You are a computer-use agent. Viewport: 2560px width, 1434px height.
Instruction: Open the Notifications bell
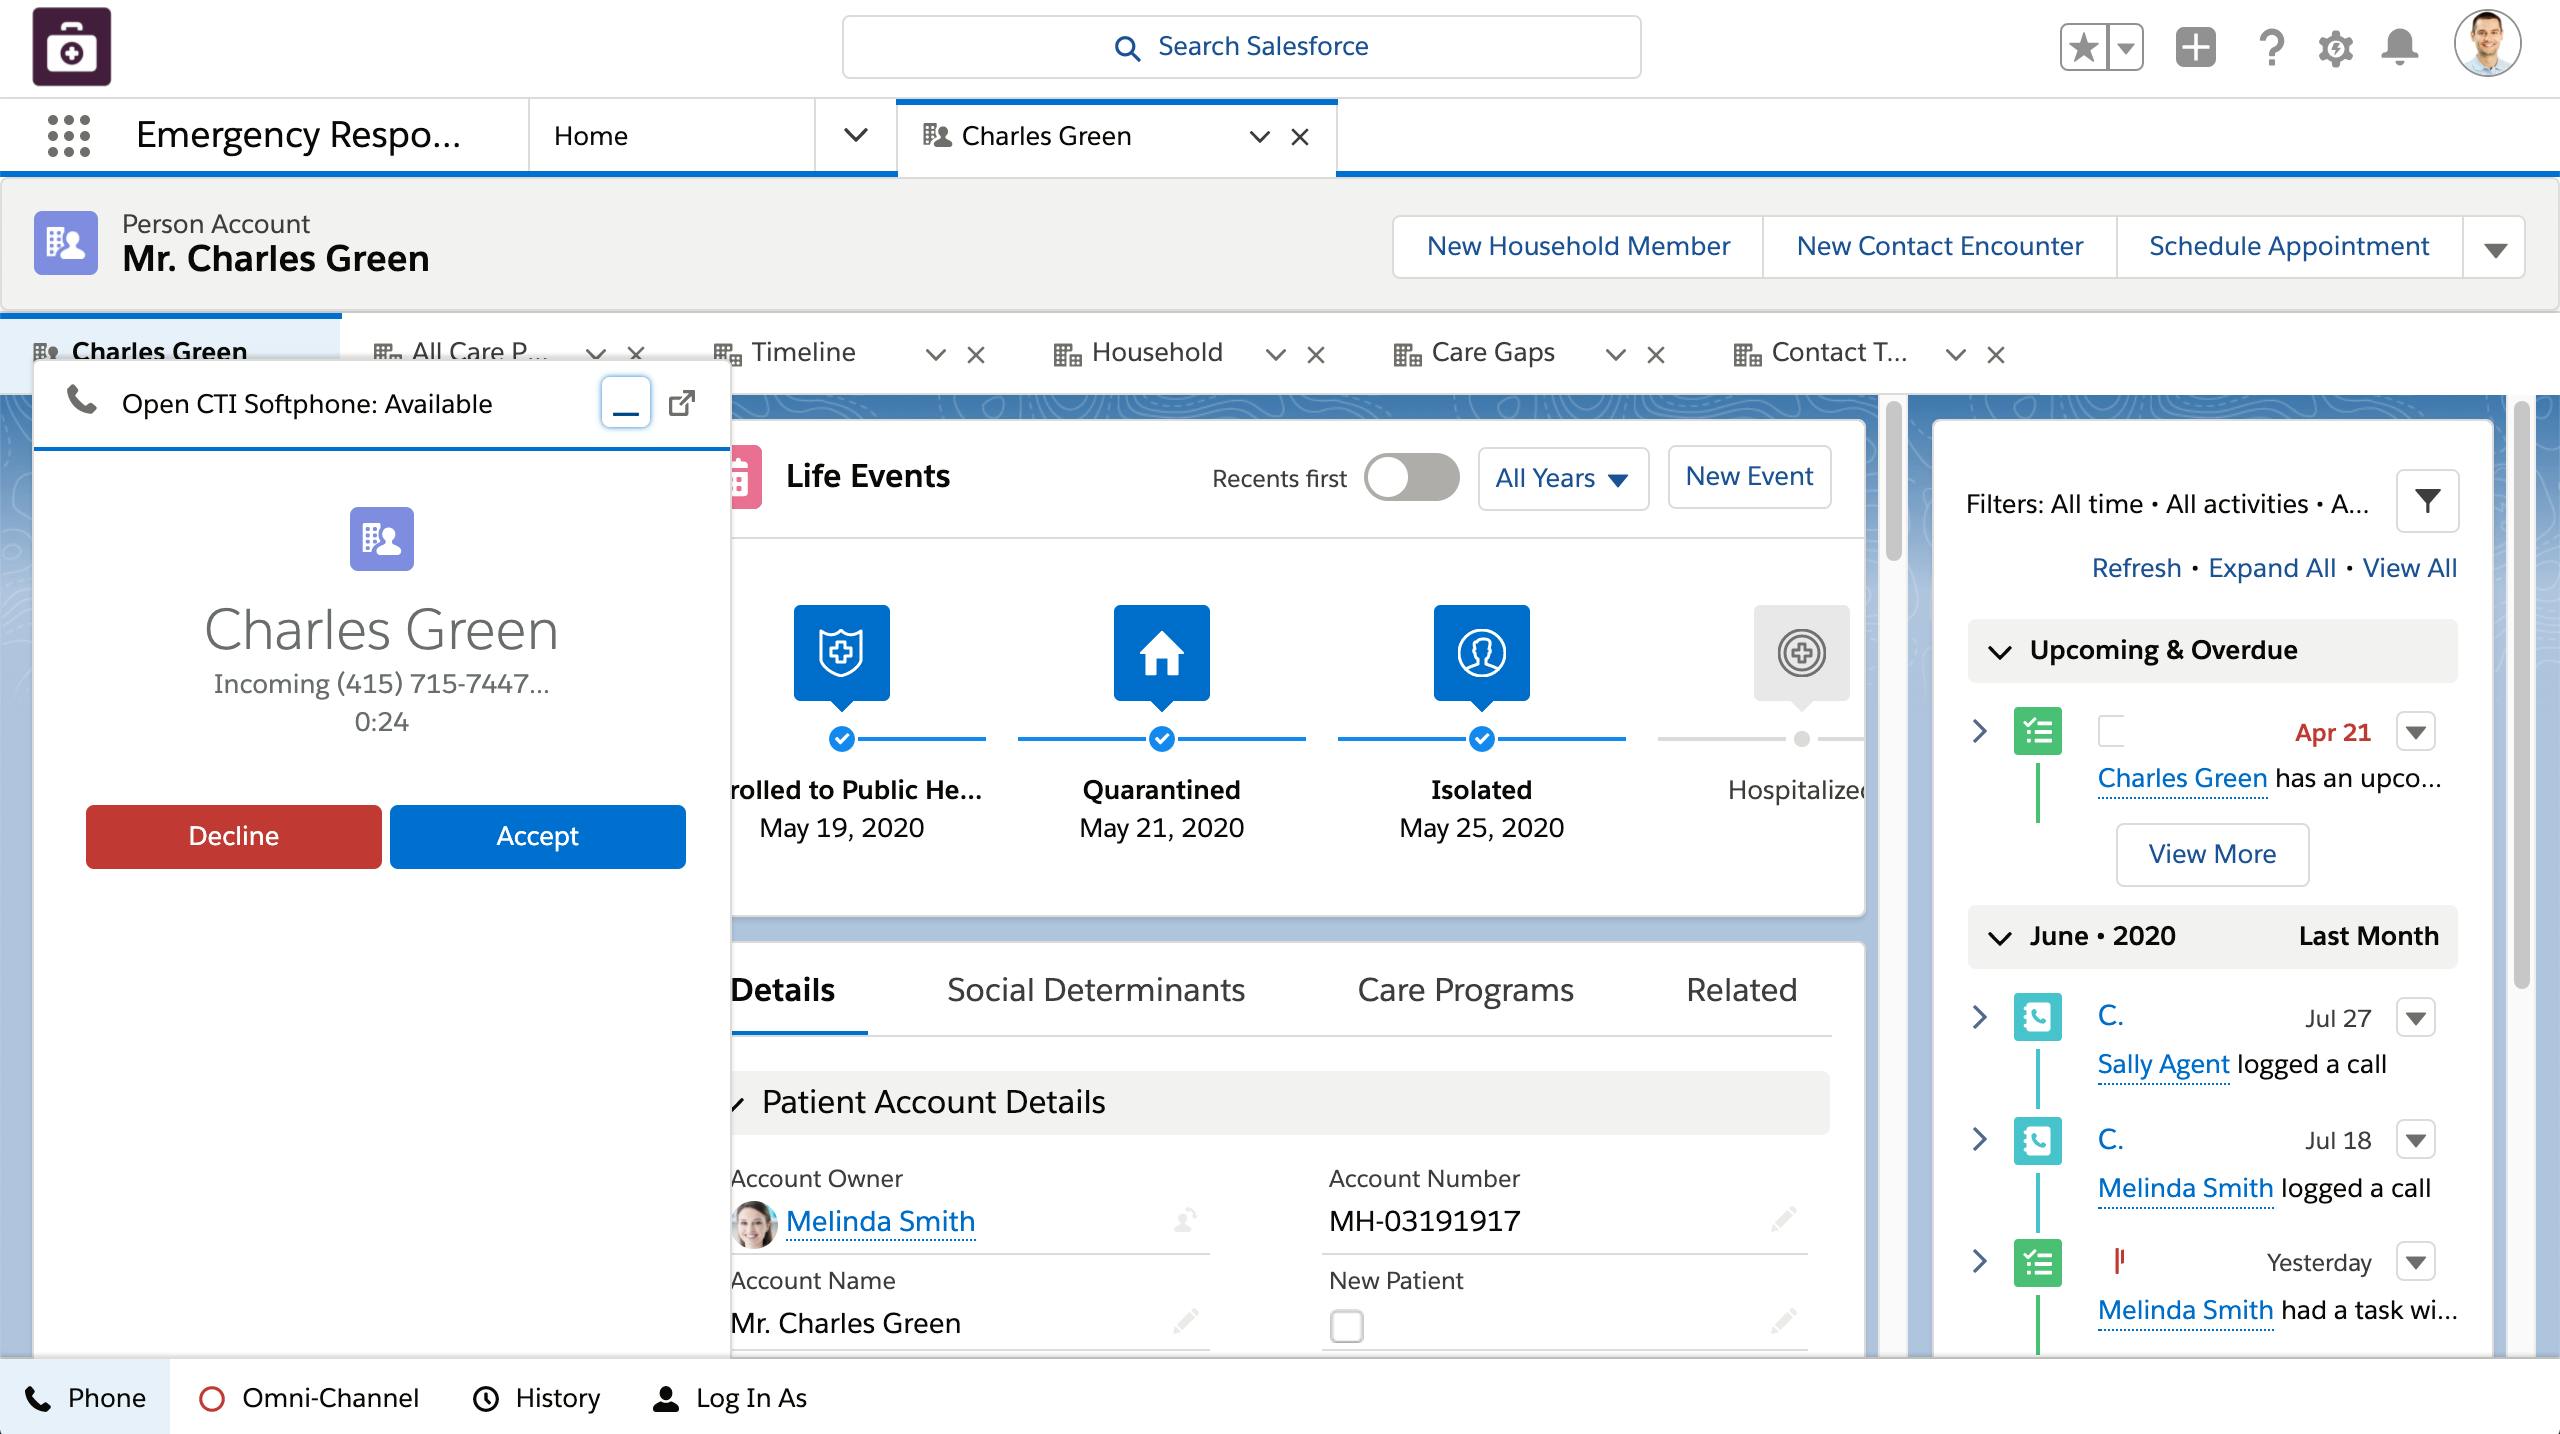pos(2400,47)
